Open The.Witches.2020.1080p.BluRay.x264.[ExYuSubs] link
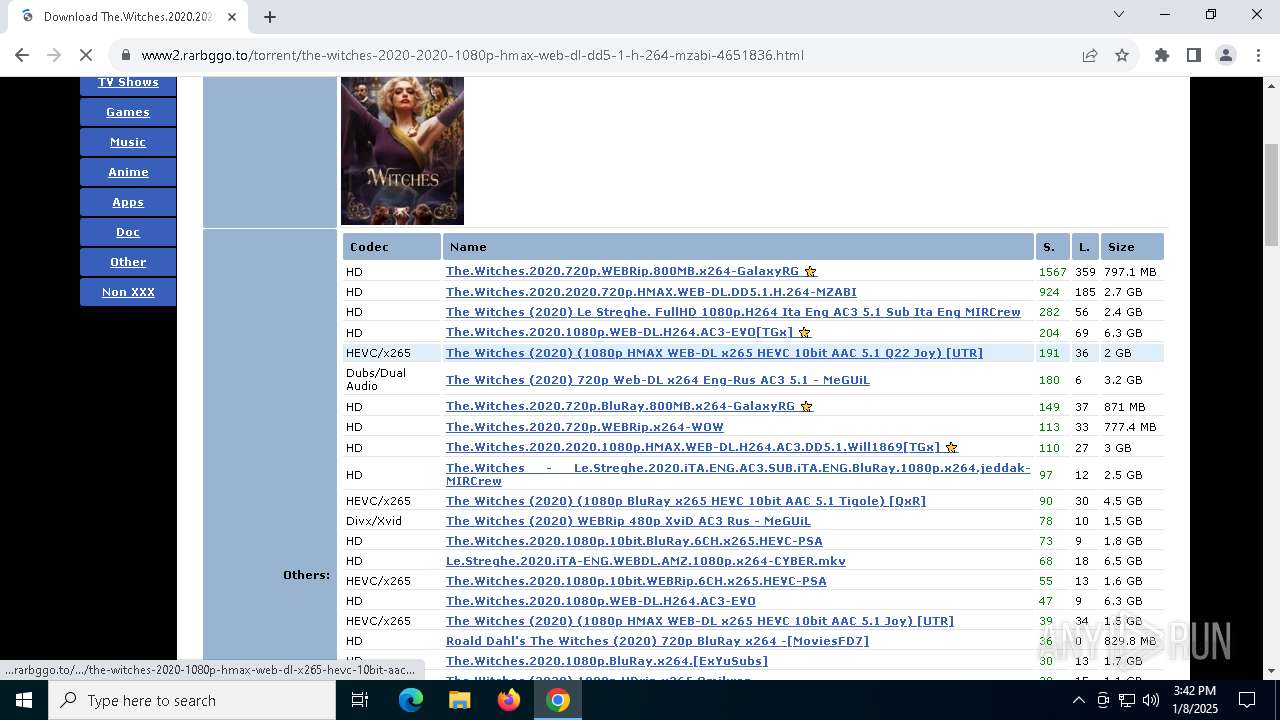 pyautogui.click(x=607, y=661)
